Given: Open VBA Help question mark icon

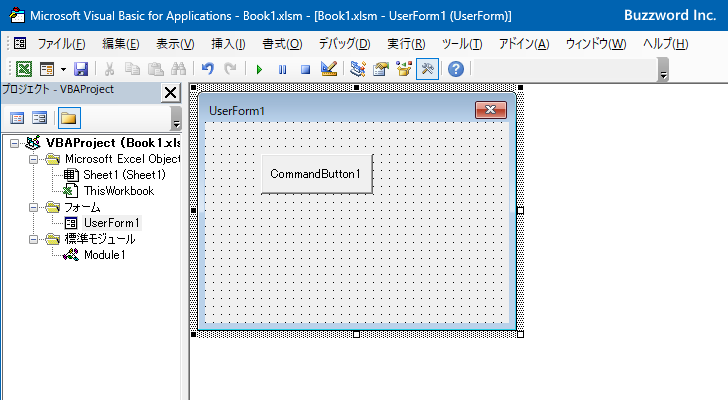Looking at the screenshot, I should point(456,69).
